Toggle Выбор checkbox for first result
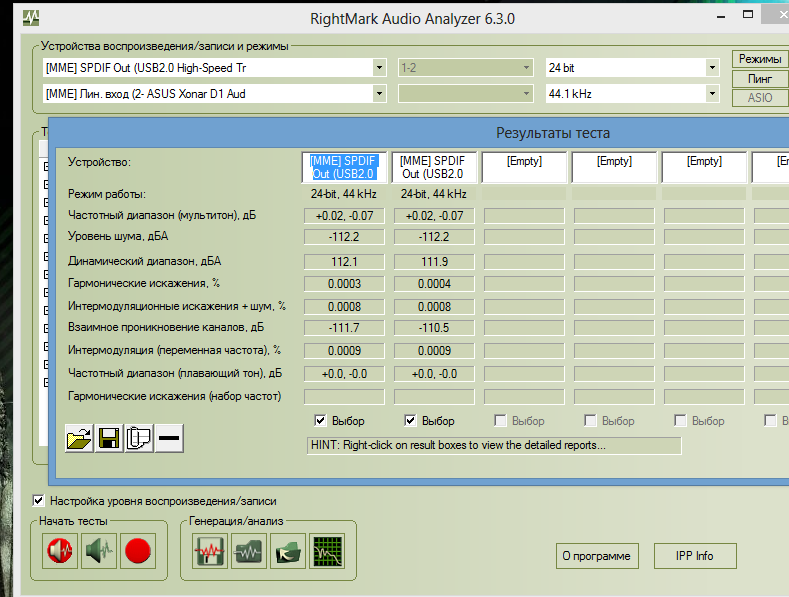The height and width of the screenshot is (597, 789). (320, 420)
